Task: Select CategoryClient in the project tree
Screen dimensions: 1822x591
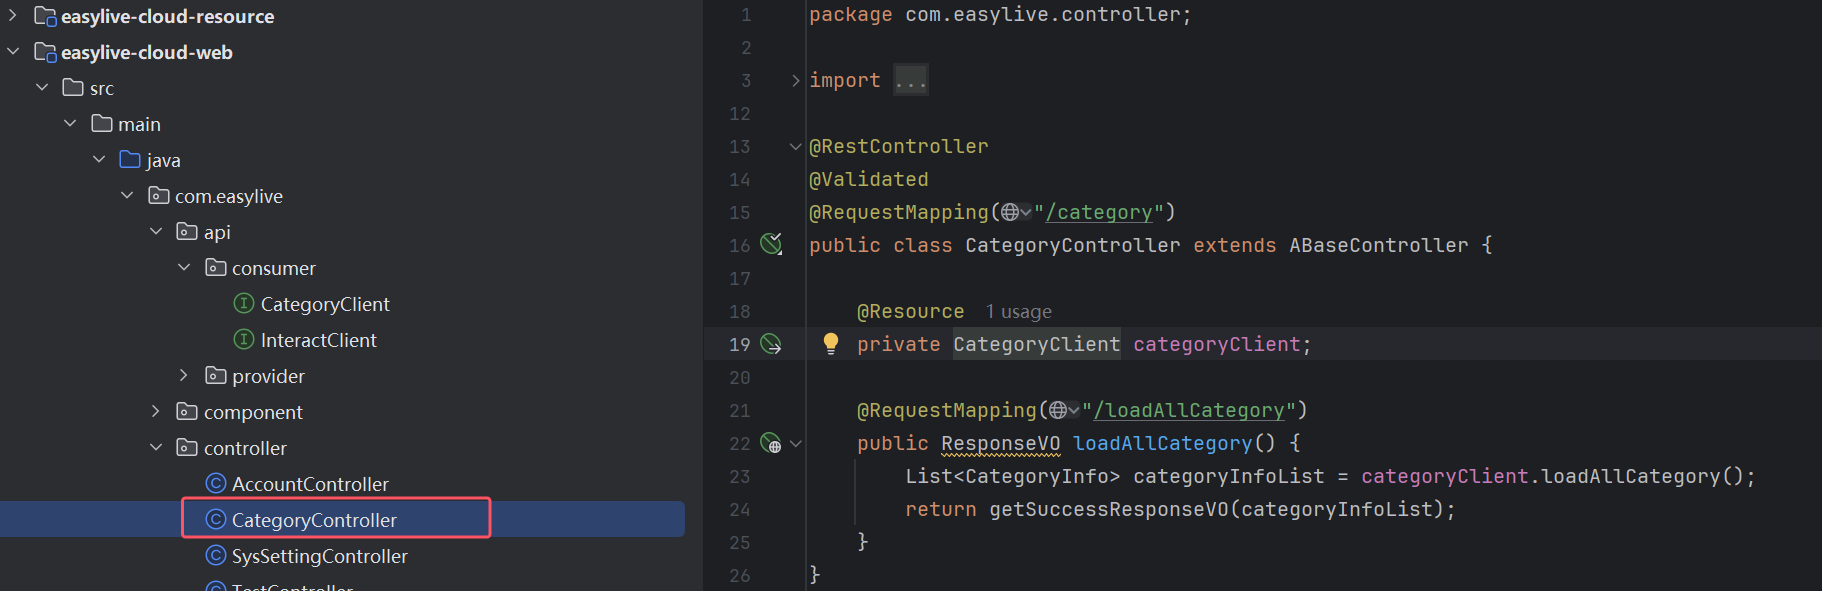Action: [325, 304]
